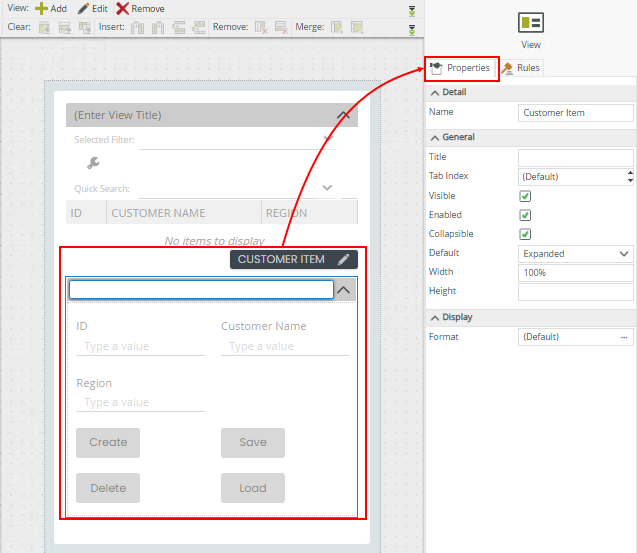Viewport: 637px width, 553px height.
Task: Click the red X Remove view button
Action: [140, 8]
